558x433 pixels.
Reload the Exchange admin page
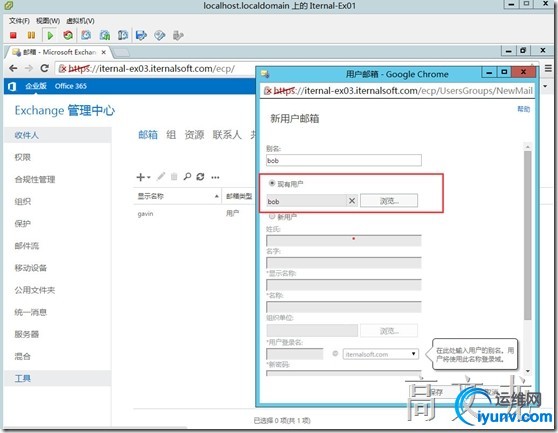44,68
